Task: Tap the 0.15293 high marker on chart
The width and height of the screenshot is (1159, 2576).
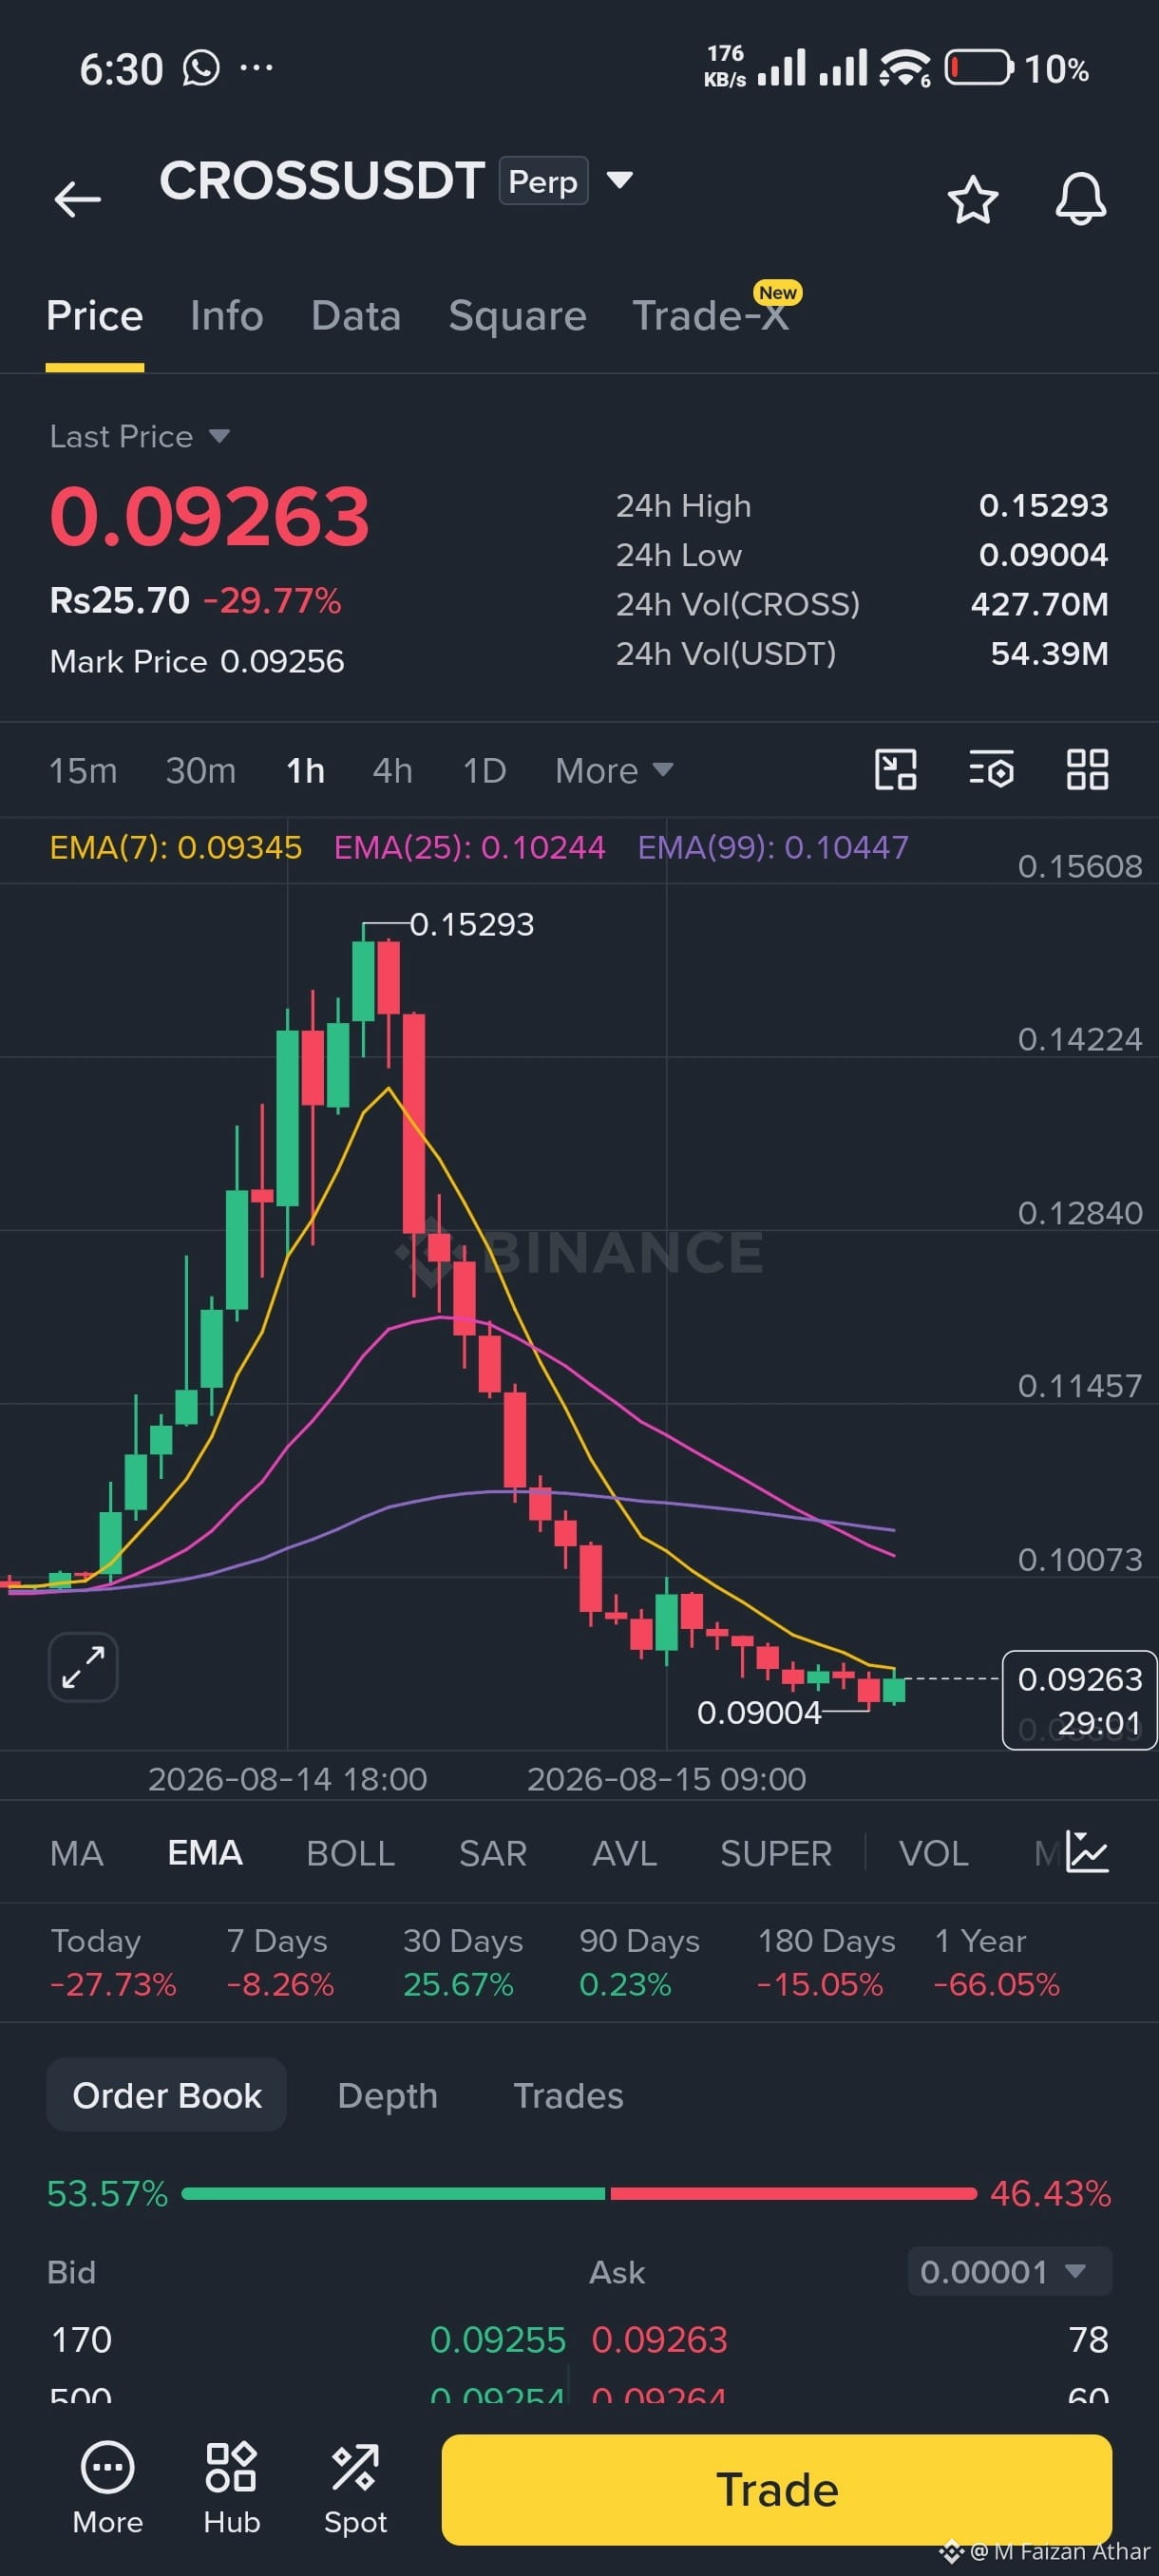Action: tap(471, 924)
